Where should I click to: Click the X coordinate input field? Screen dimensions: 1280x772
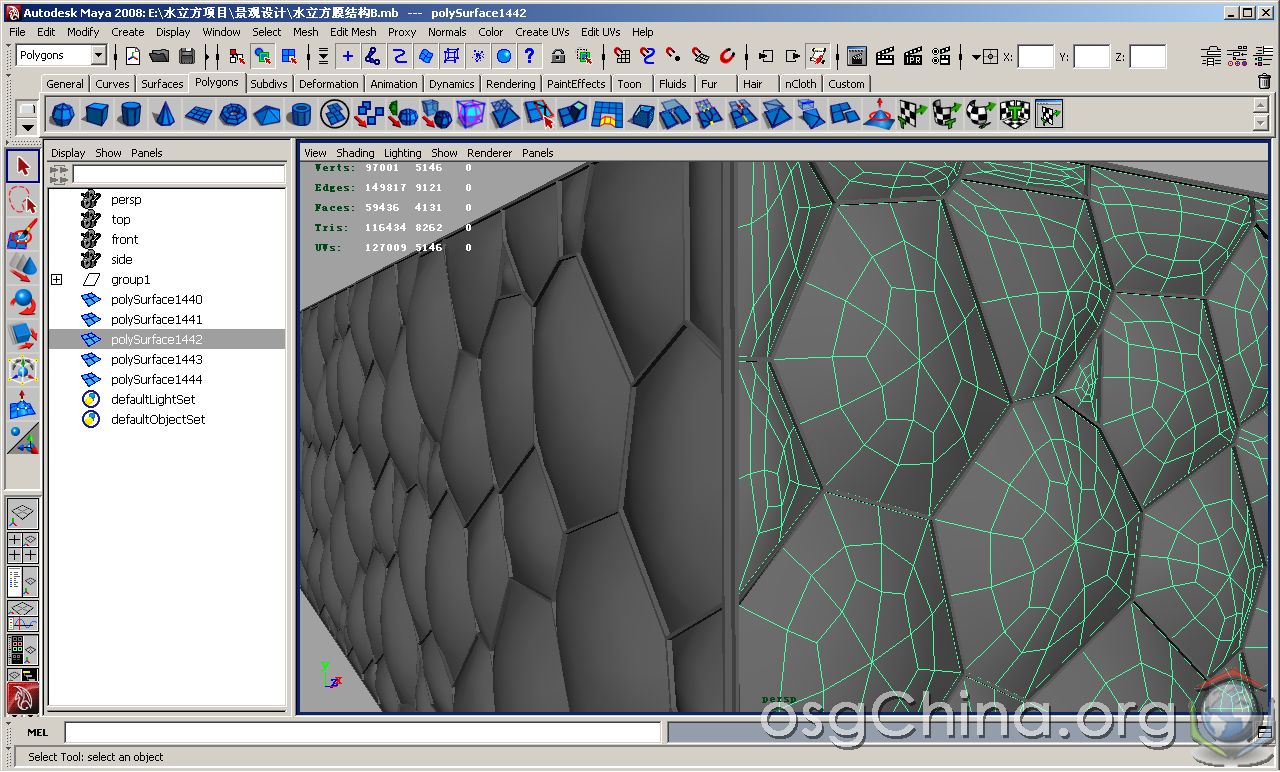1035,57
